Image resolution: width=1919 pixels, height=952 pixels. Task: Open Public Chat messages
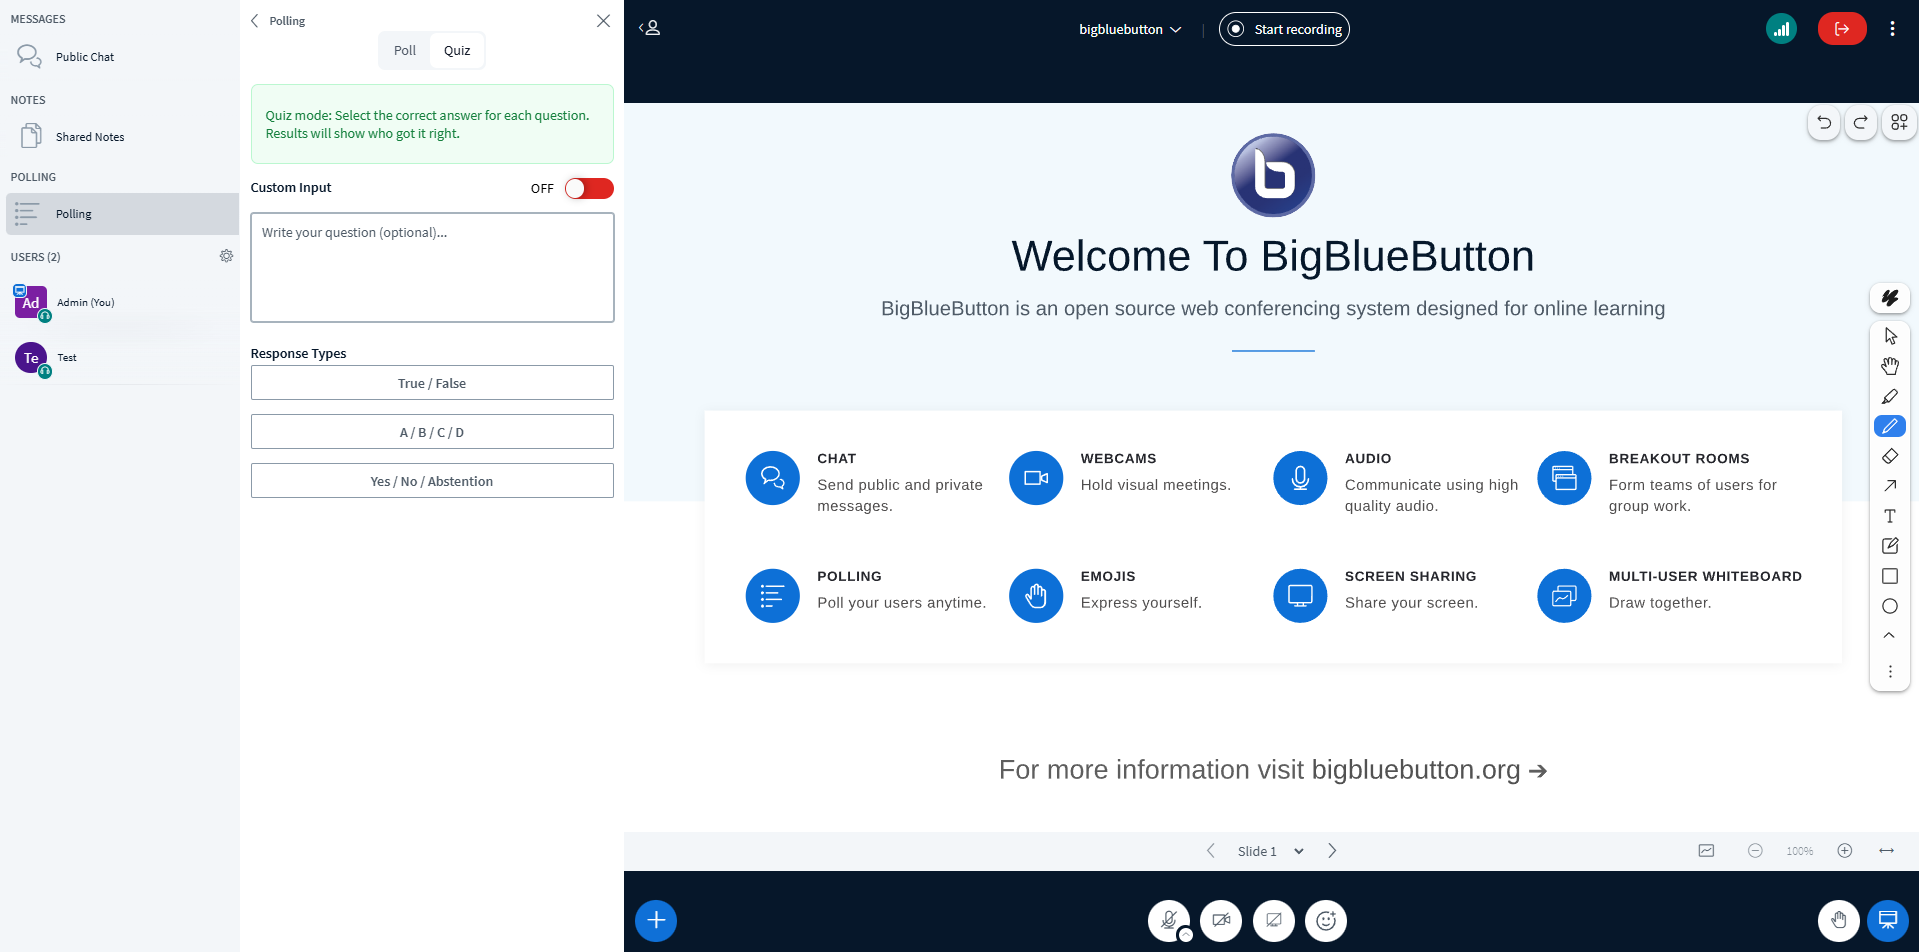tap(120, 57)
